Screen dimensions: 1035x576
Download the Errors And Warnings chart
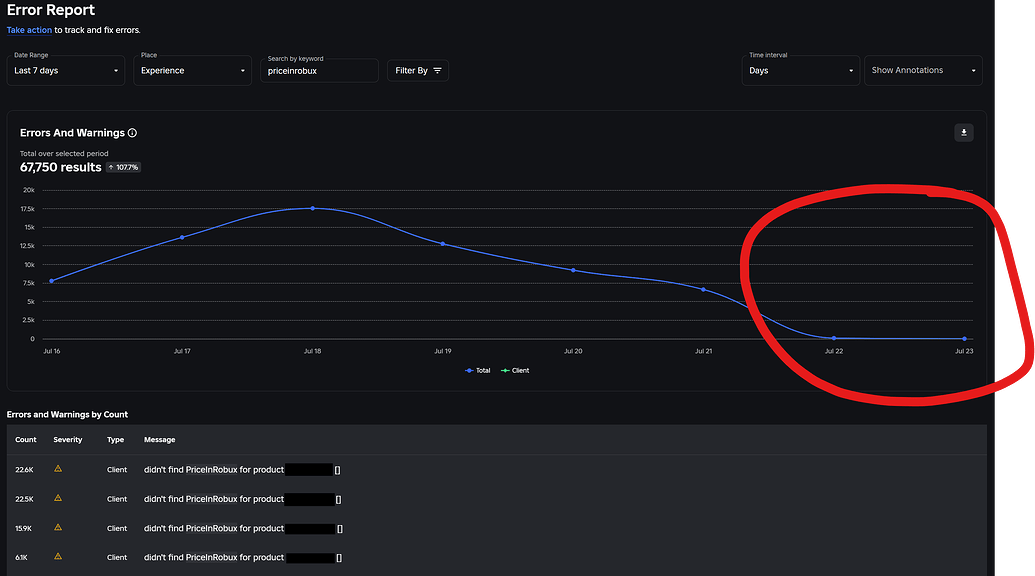963,133
